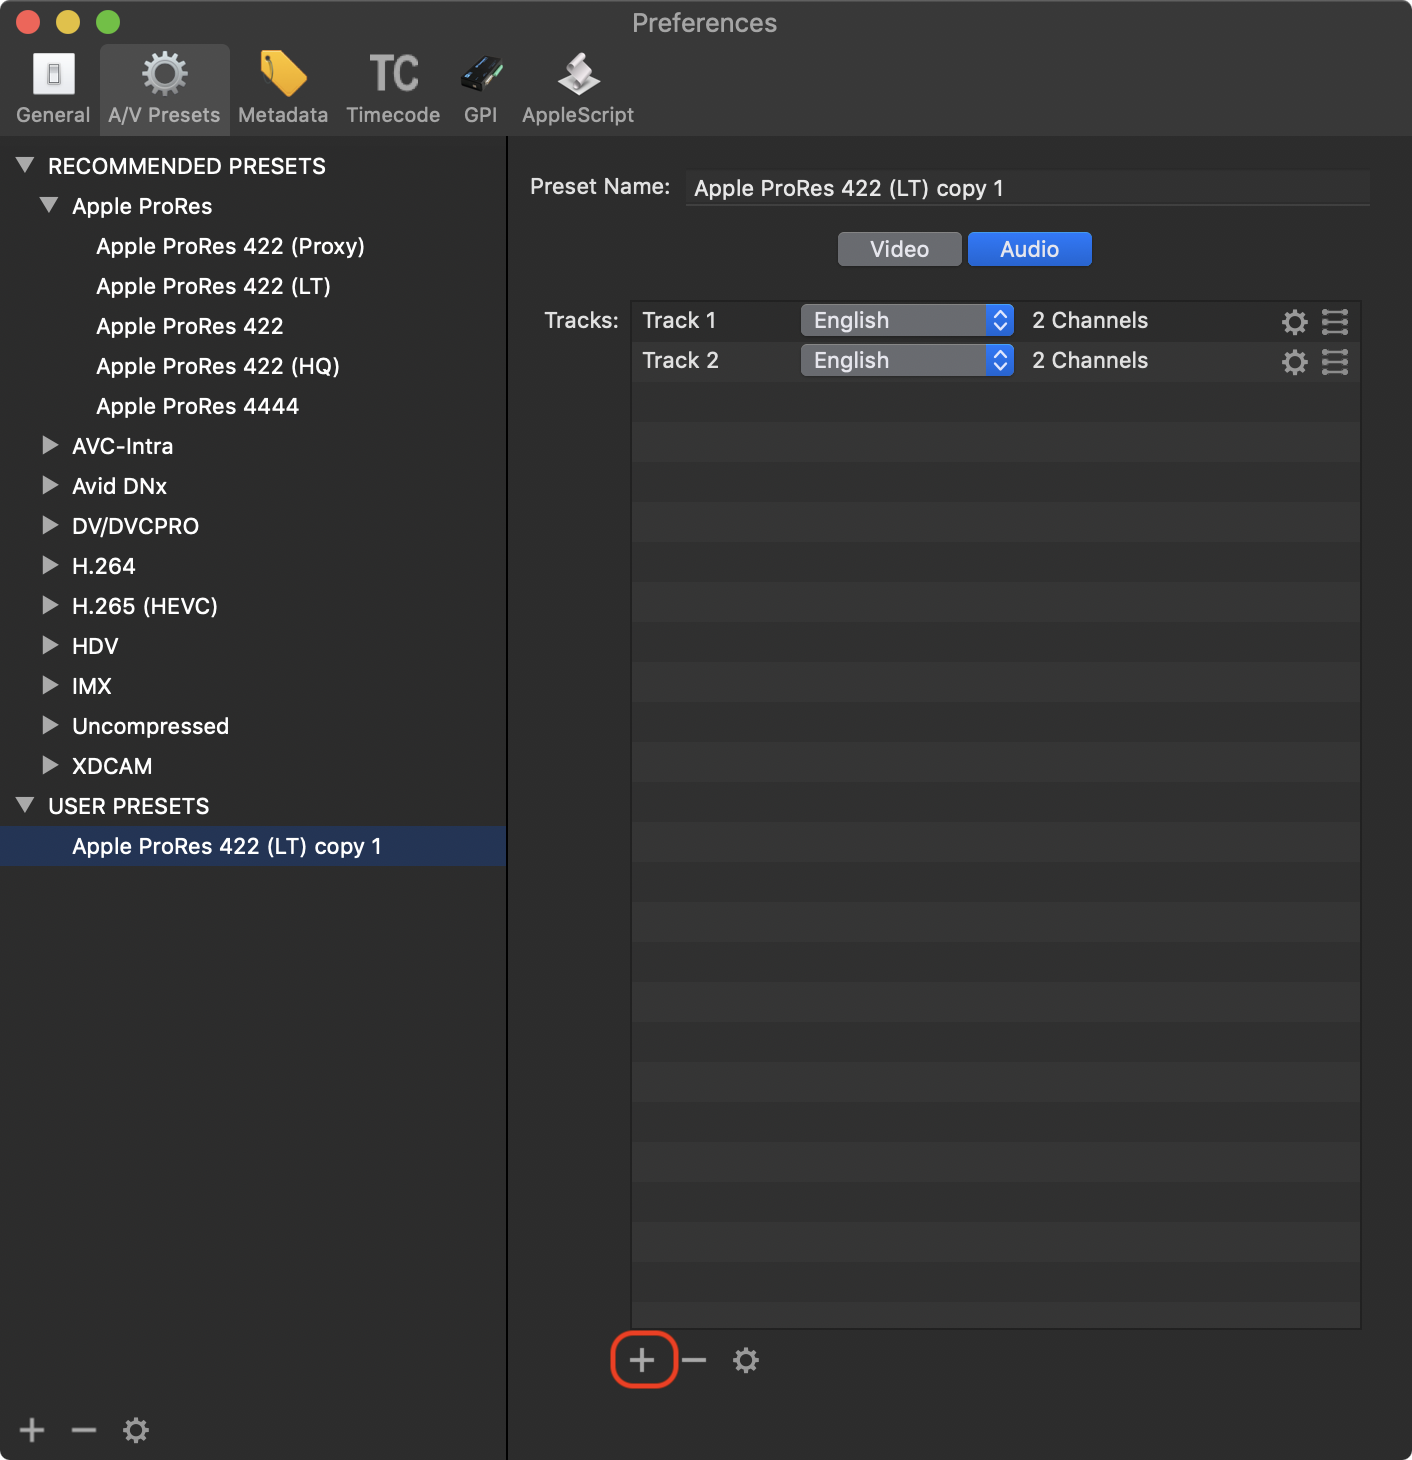The width and height of the screenshot is (1412, 1460).
Task: Open Track 1 language dropdown
Action: (x=907, y=320)
